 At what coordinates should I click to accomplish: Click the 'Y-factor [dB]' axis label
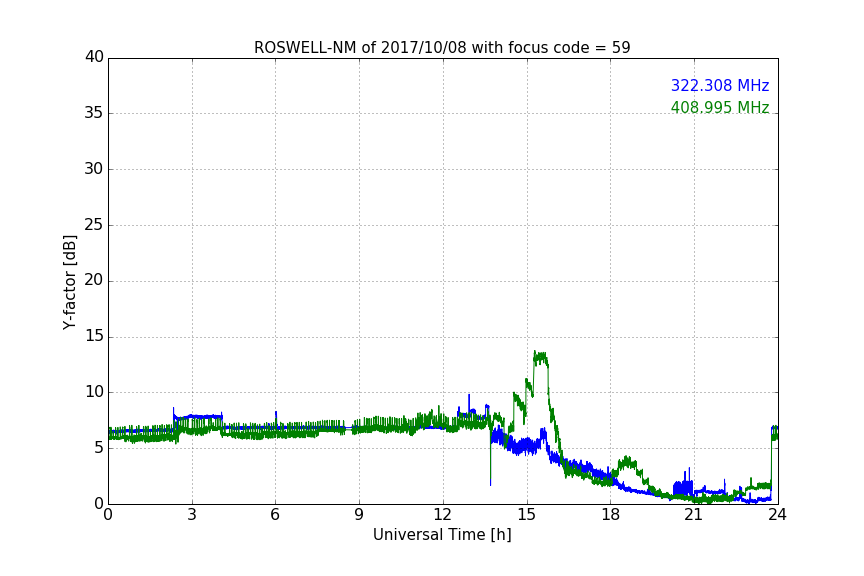coord(69,282)
